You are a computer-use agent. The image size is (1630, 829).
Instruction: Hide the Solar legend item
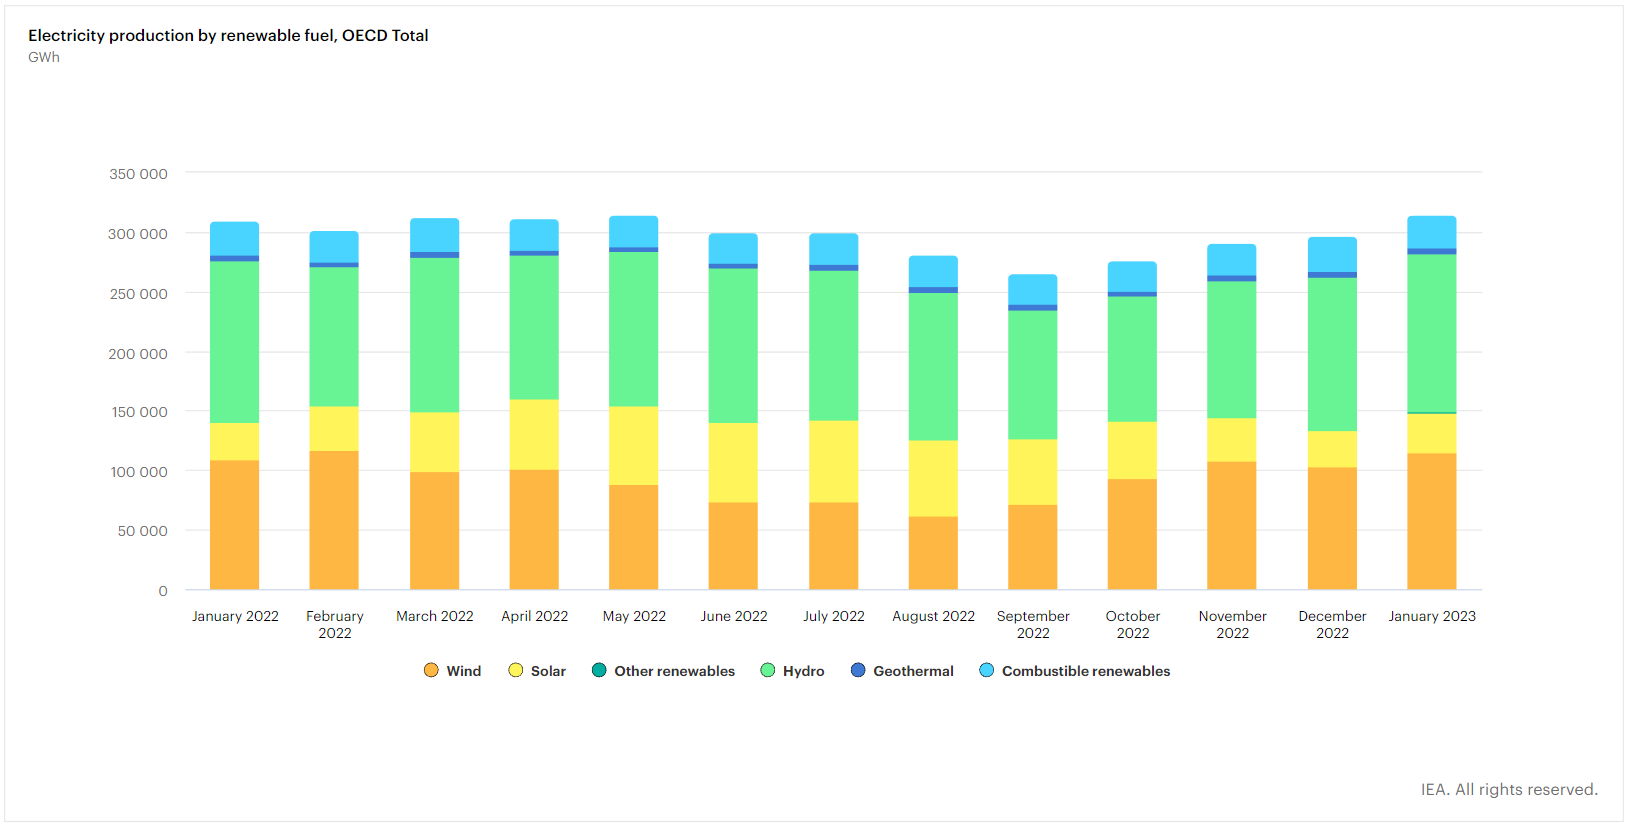[537, 671]
